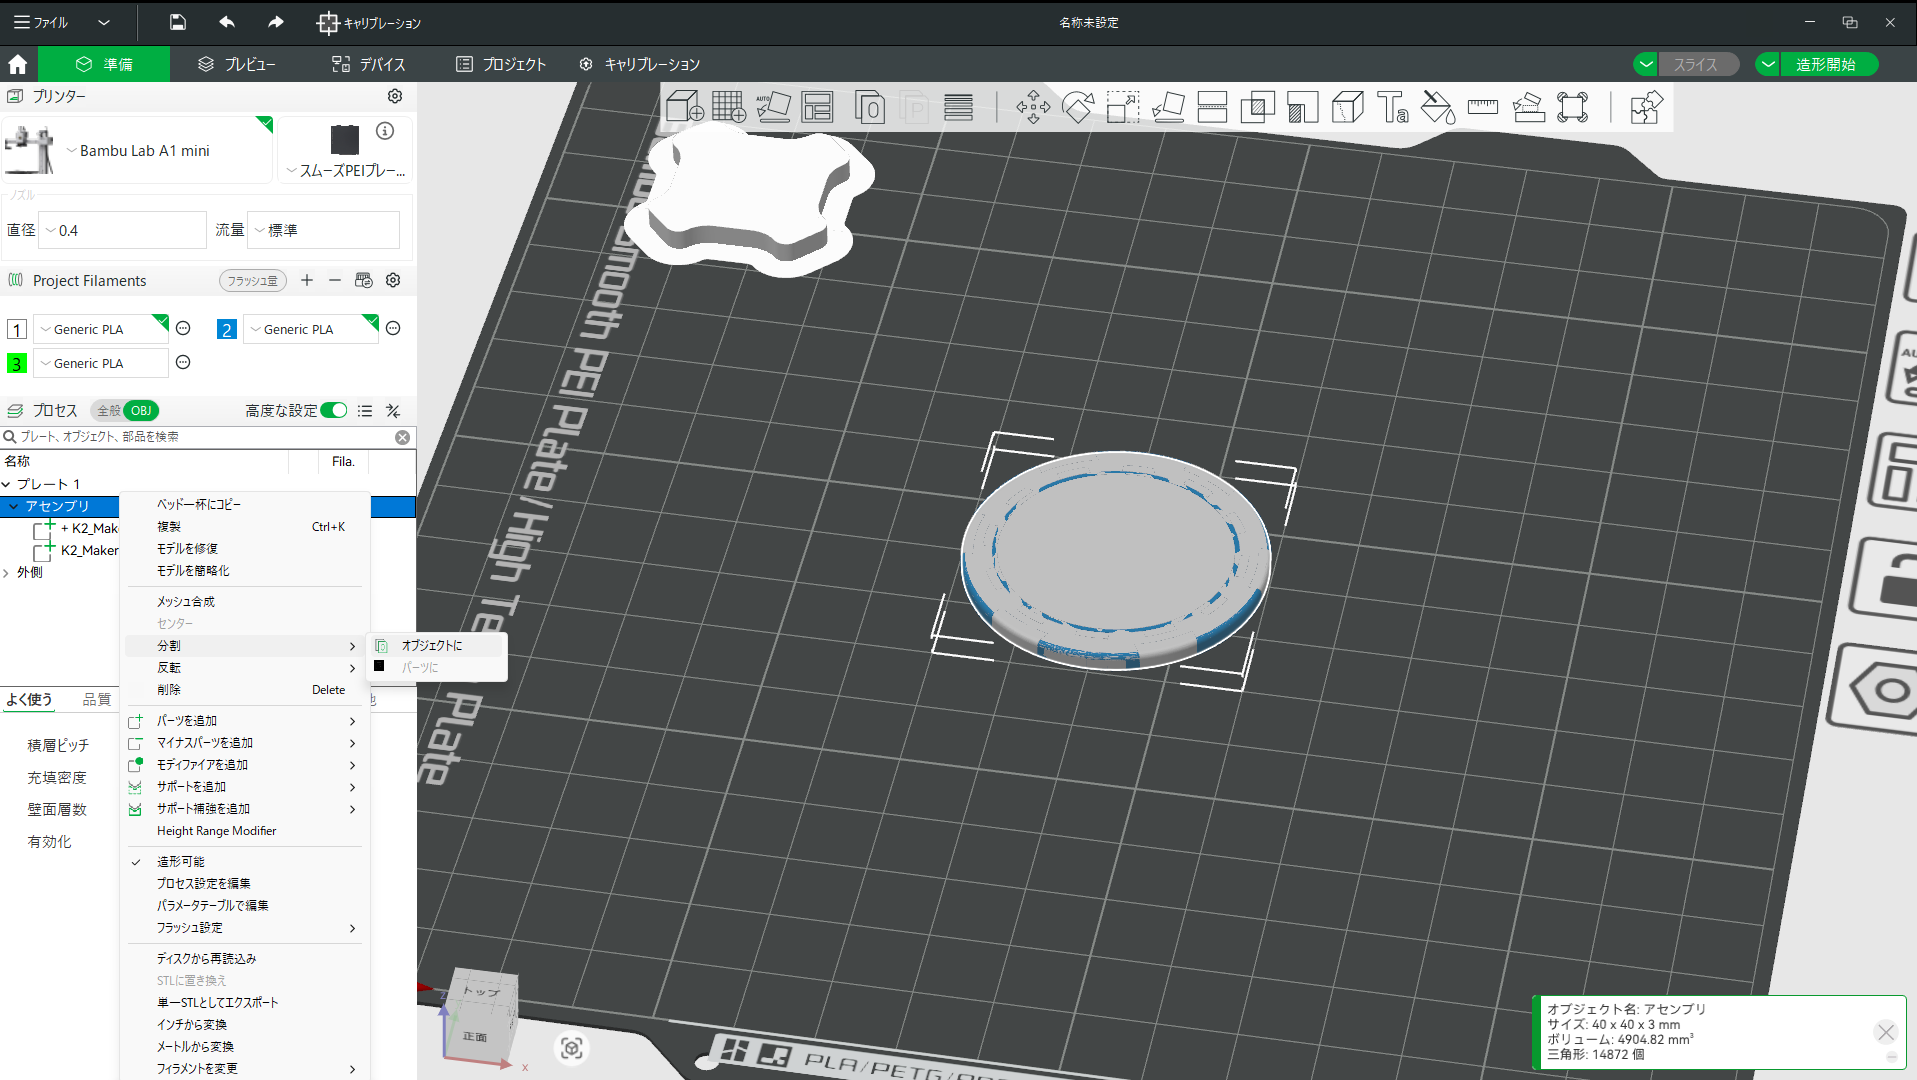Image resolution: width=1917 pixels, height=1080 pixels.
Task: Open the 造形開始 dropdown arrow
Action: (1768, 64)
